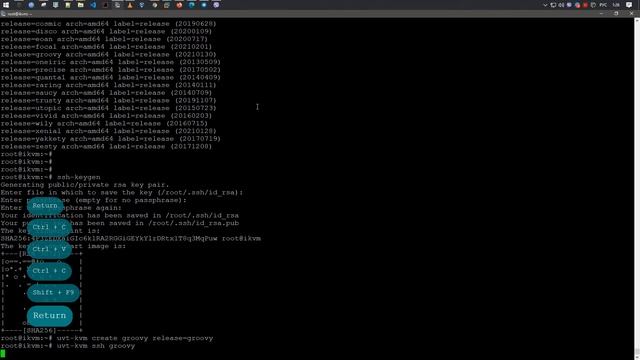Open the notification center icon
The width and height of the screenshot is (640, 360).
coord(629,5)
